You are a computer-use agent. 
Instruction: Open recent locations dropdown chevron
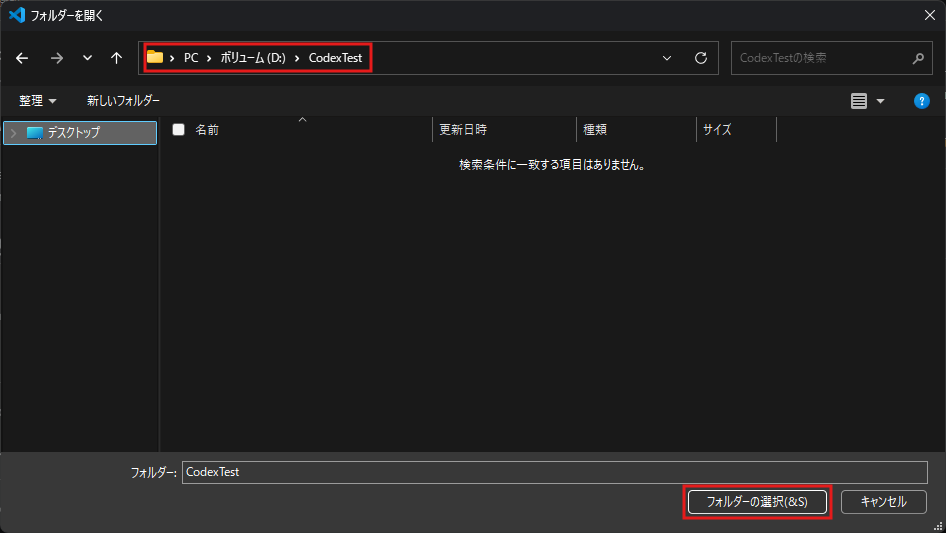click(87, 58)
